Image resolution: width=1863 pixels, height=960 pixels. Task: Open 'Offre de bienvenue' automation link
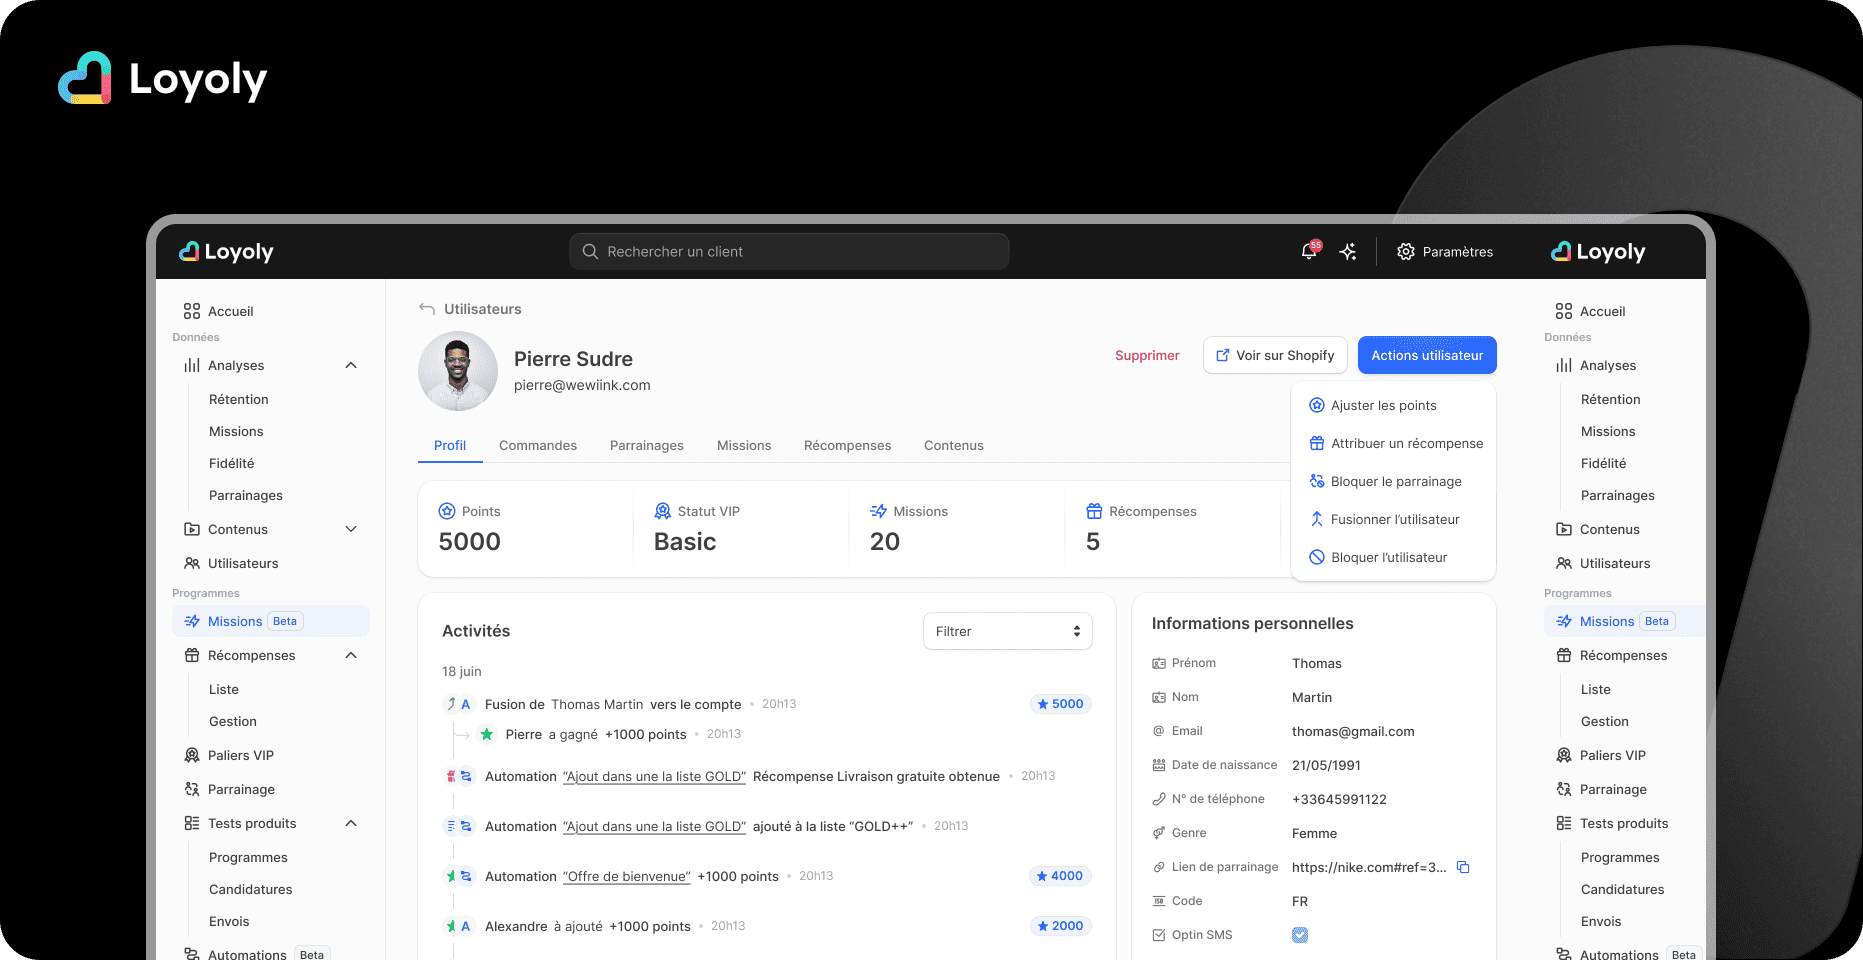(627, 876)
